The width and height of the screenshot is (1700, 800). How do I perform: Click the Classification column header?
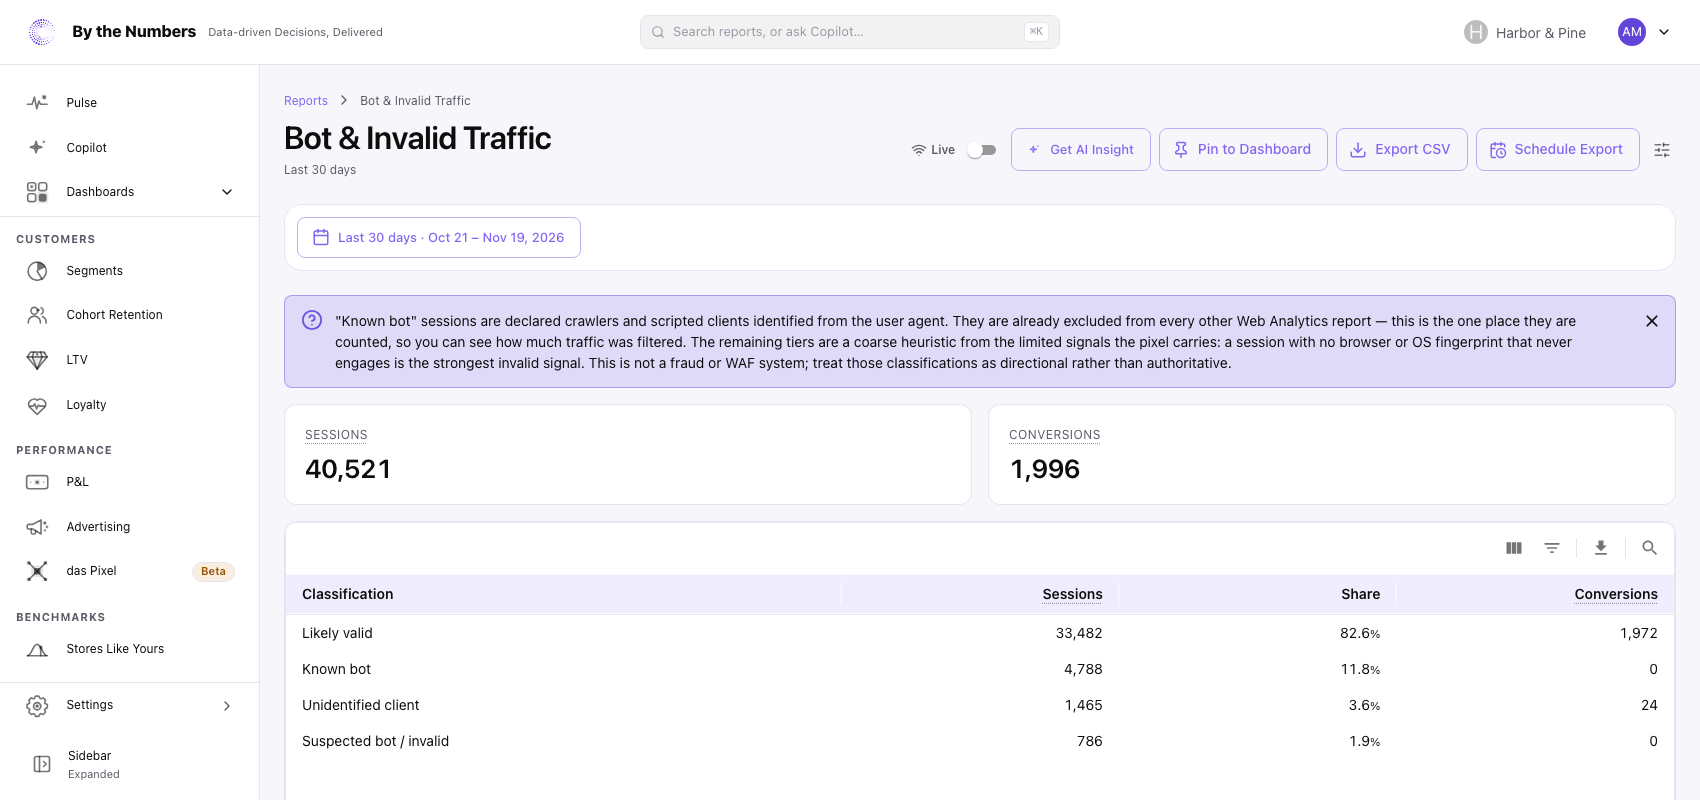348,594
